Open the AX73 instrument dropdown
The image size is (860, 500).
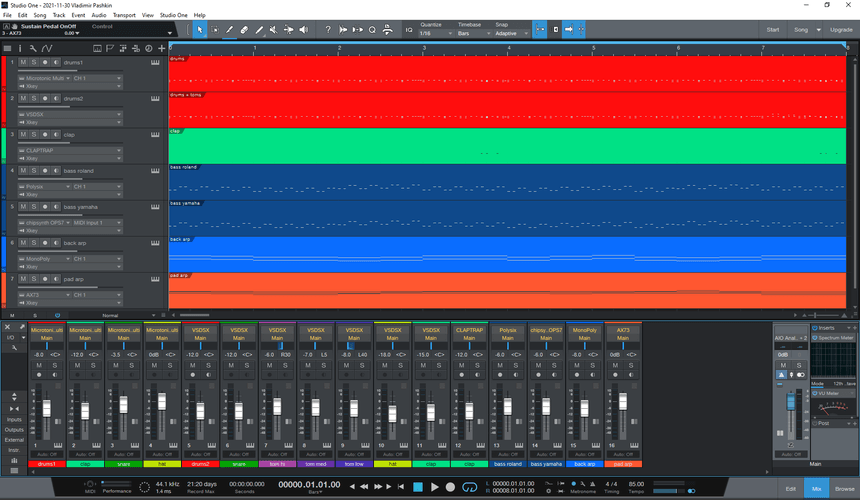pyautogui.click(x=44, y=295)
